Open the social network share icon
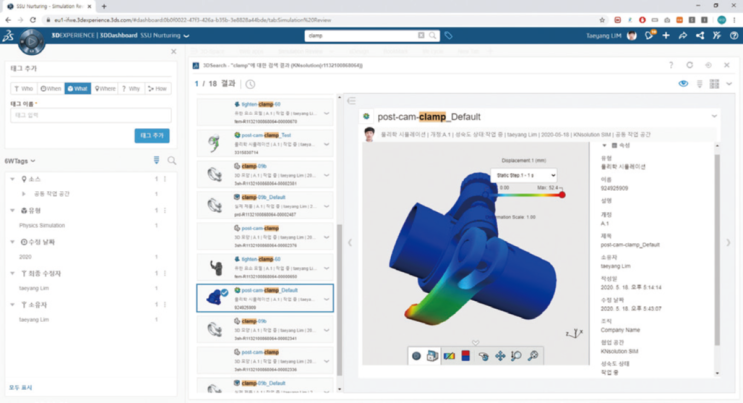Image resolution: width=743 pixels, height=403 pixels. [700, 36]
